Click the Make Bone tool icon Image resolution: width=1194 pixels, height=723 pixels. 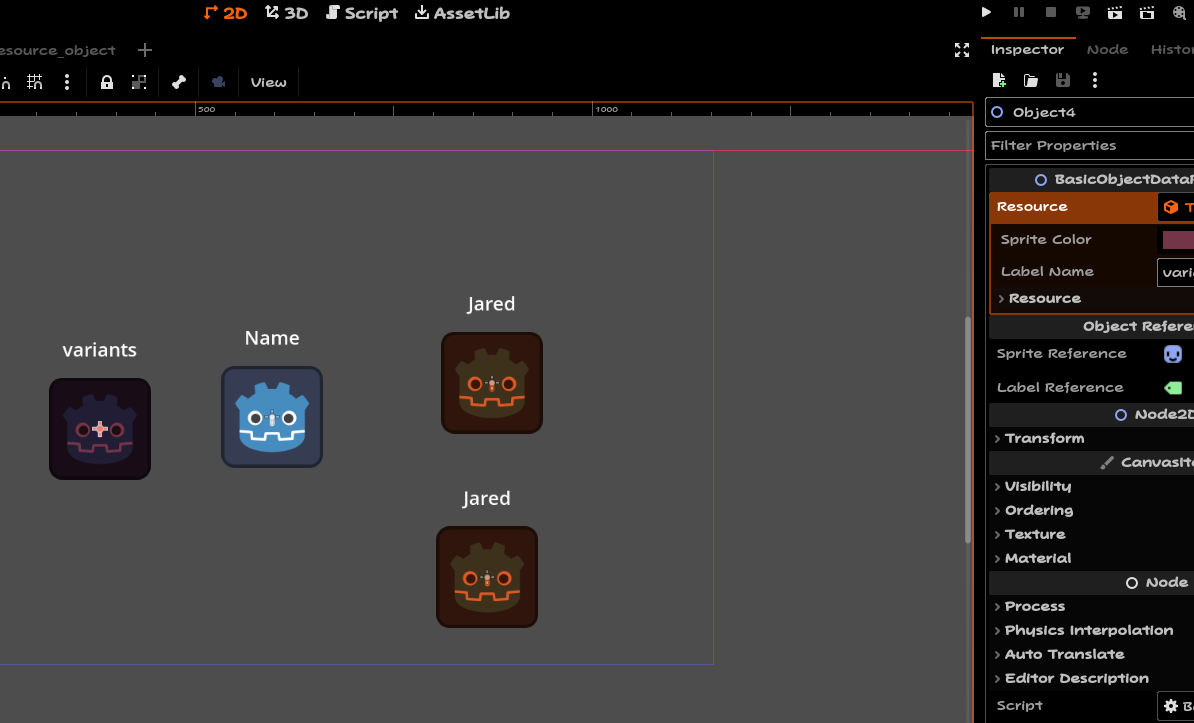coord(178,81)
